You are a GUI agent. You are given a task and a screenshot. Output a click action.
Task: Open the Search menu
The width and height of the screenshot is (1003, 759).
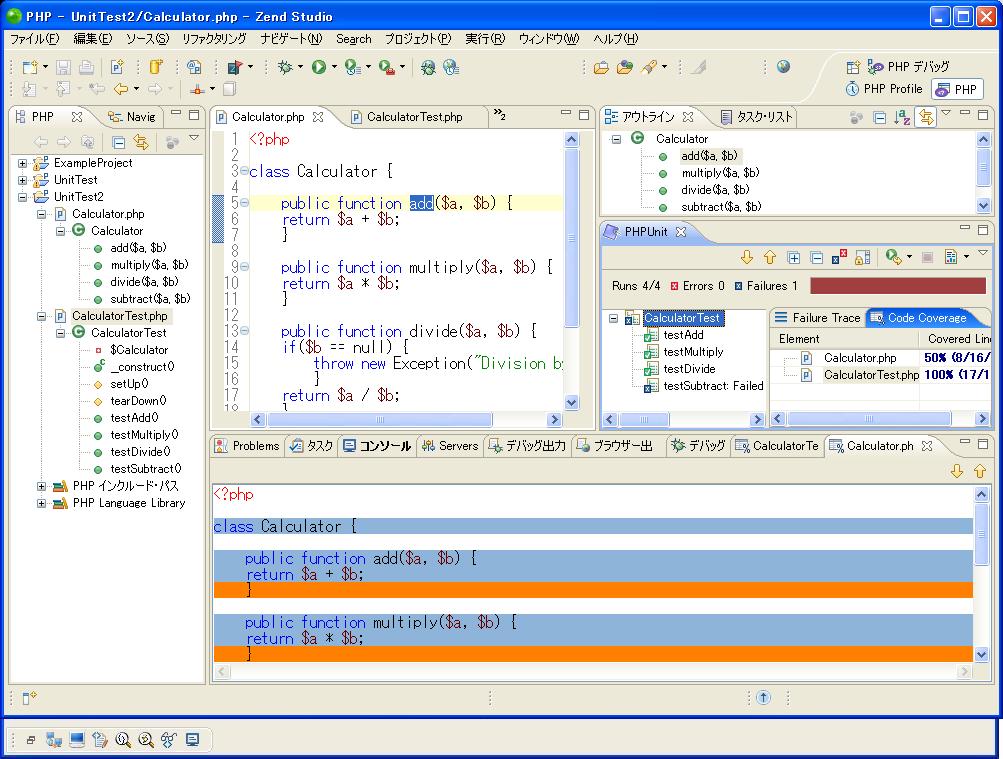353,39
